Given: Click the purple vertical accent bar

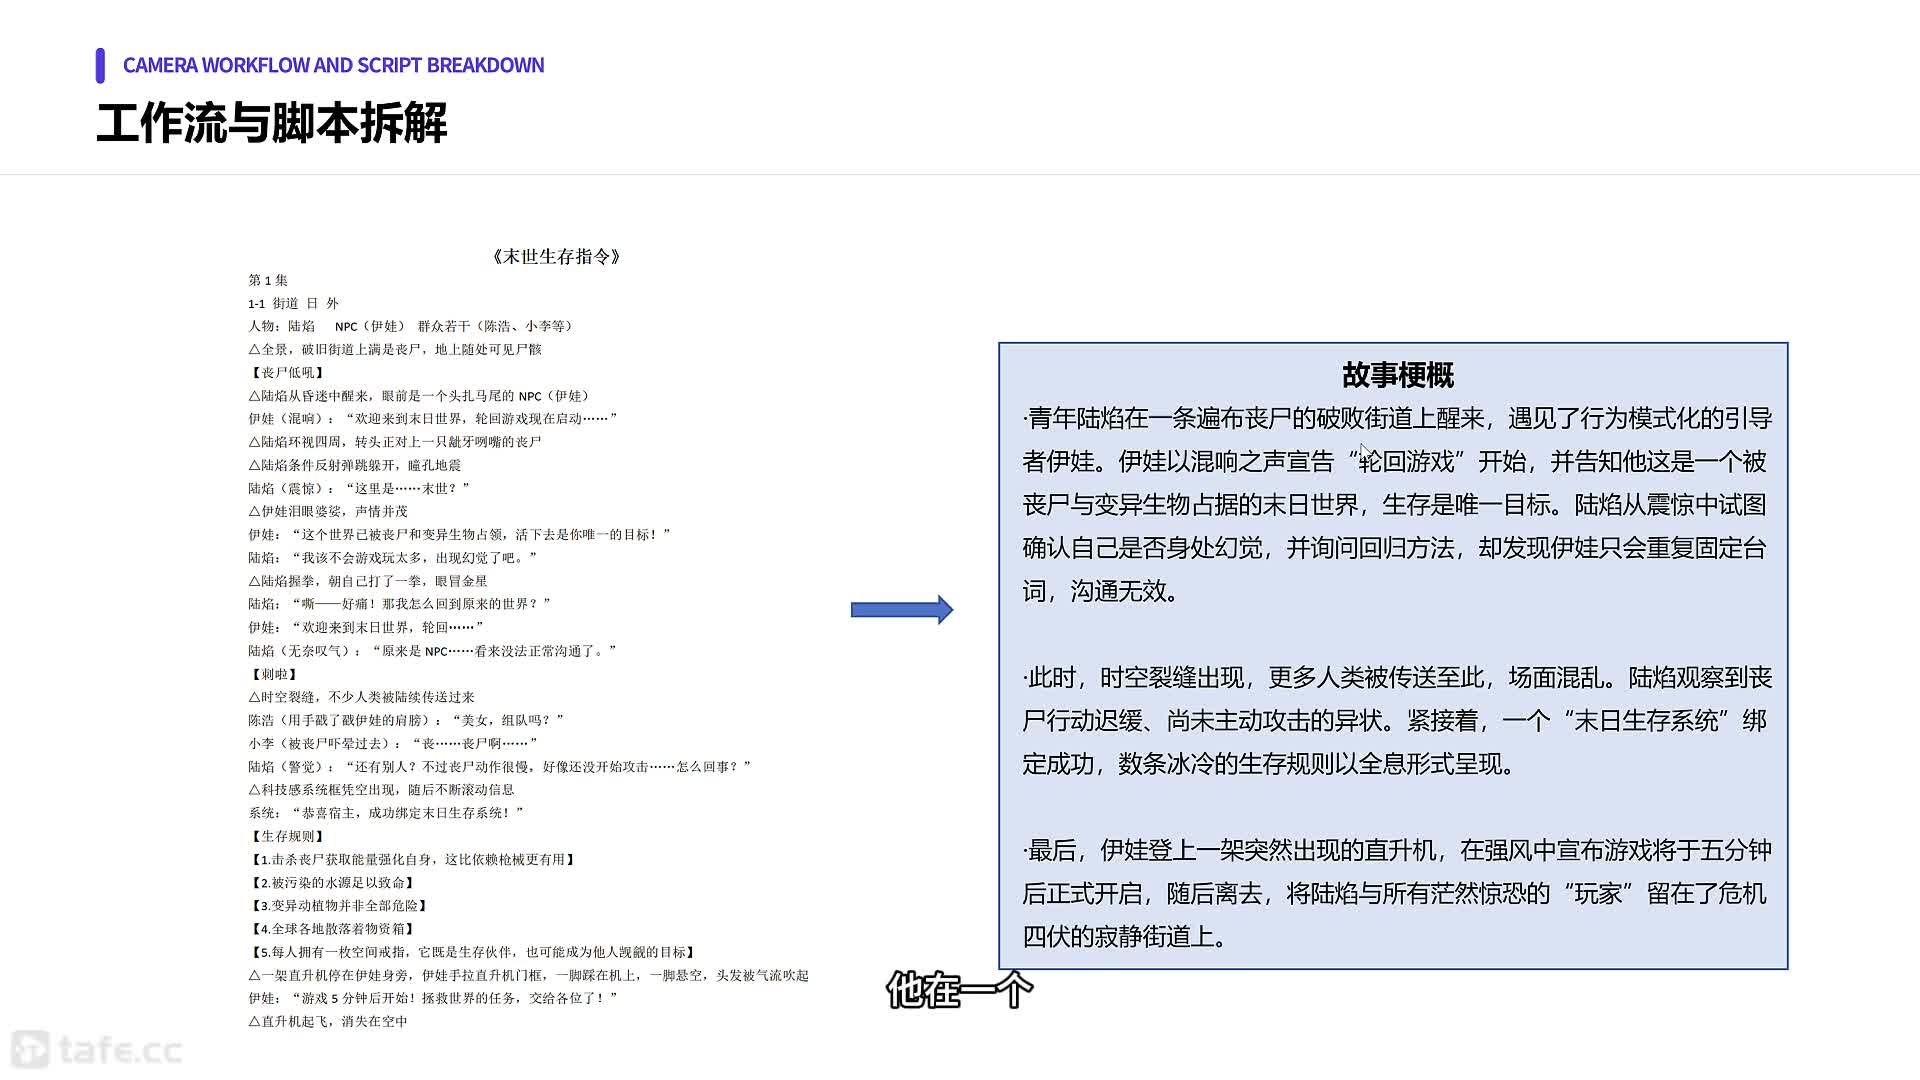Looking at the screenshot, I should (x=100, y=65).
